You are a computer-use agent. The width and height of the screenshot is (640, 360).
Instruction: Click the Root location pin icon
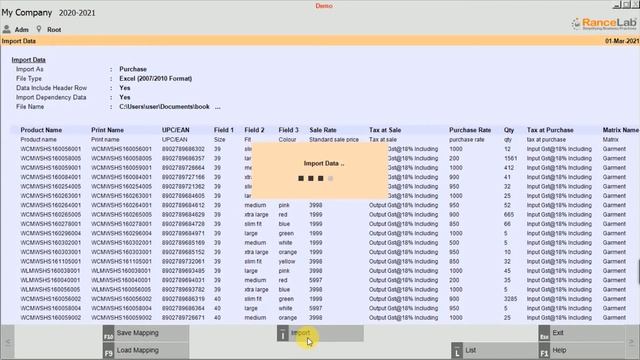pyautogui.click(x=39, y=29)
